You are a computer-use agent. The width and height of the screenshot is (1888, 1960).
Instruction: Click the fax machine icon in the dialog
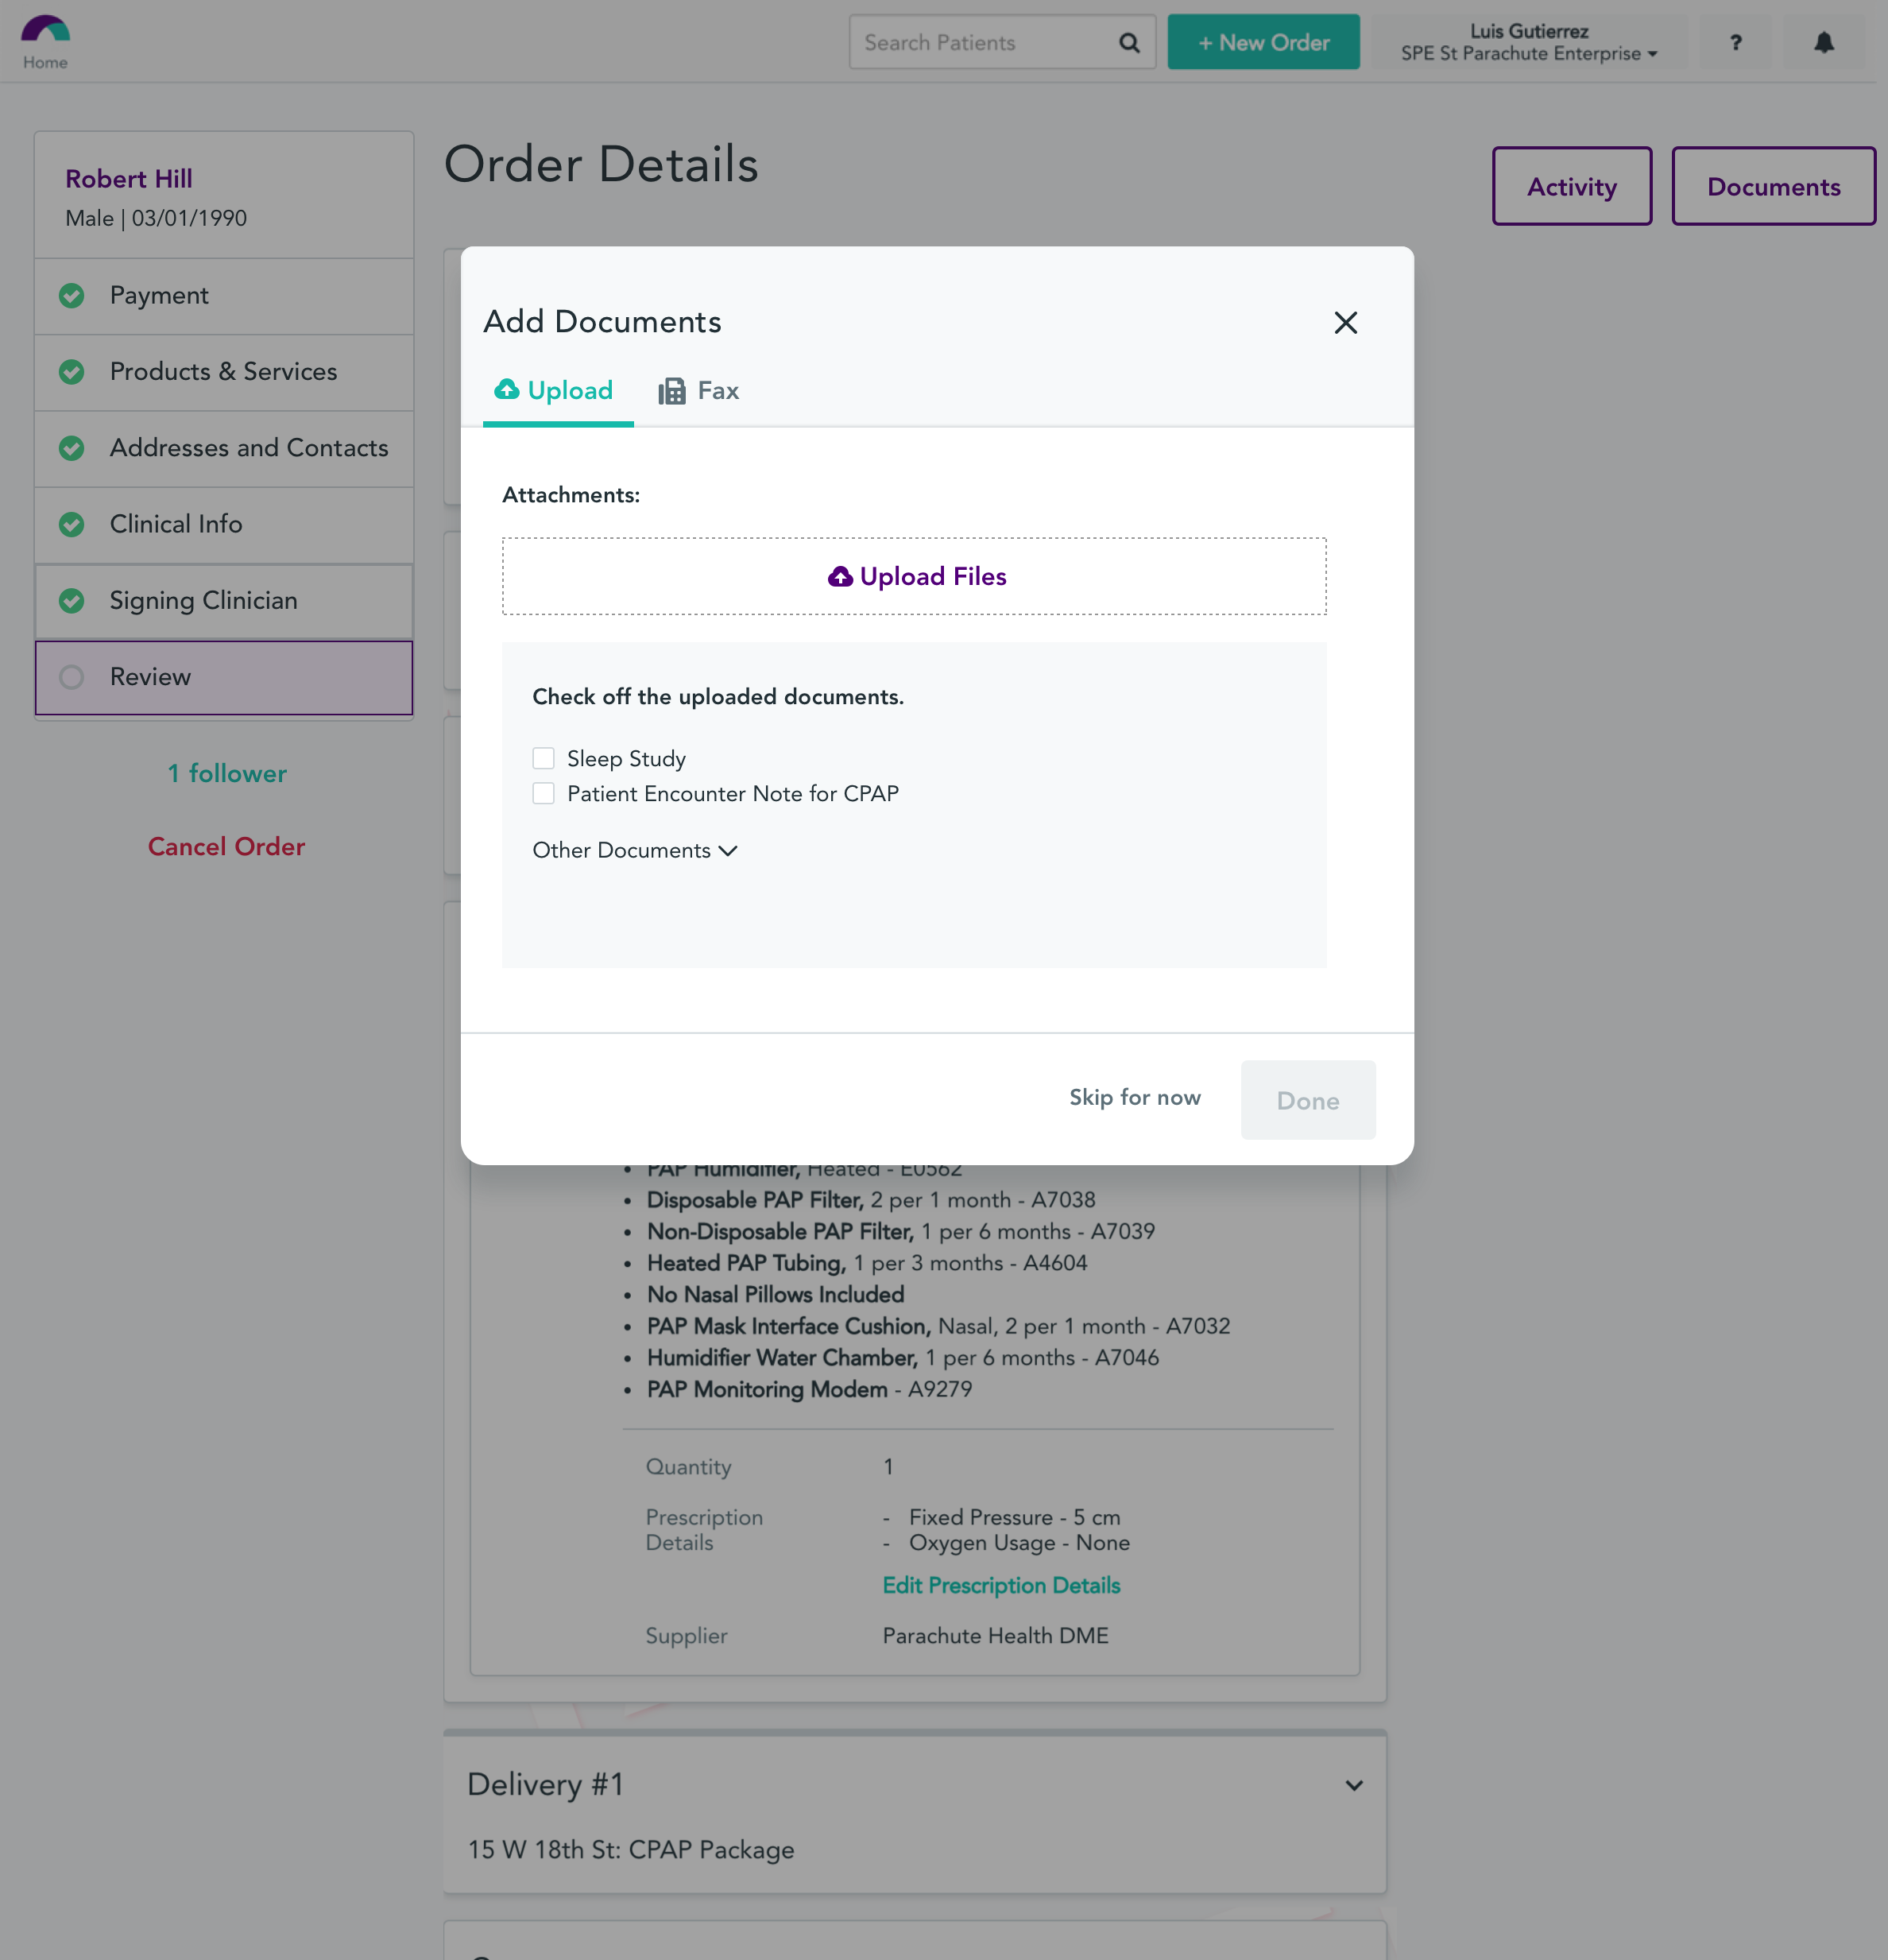(x=671, y=390)
